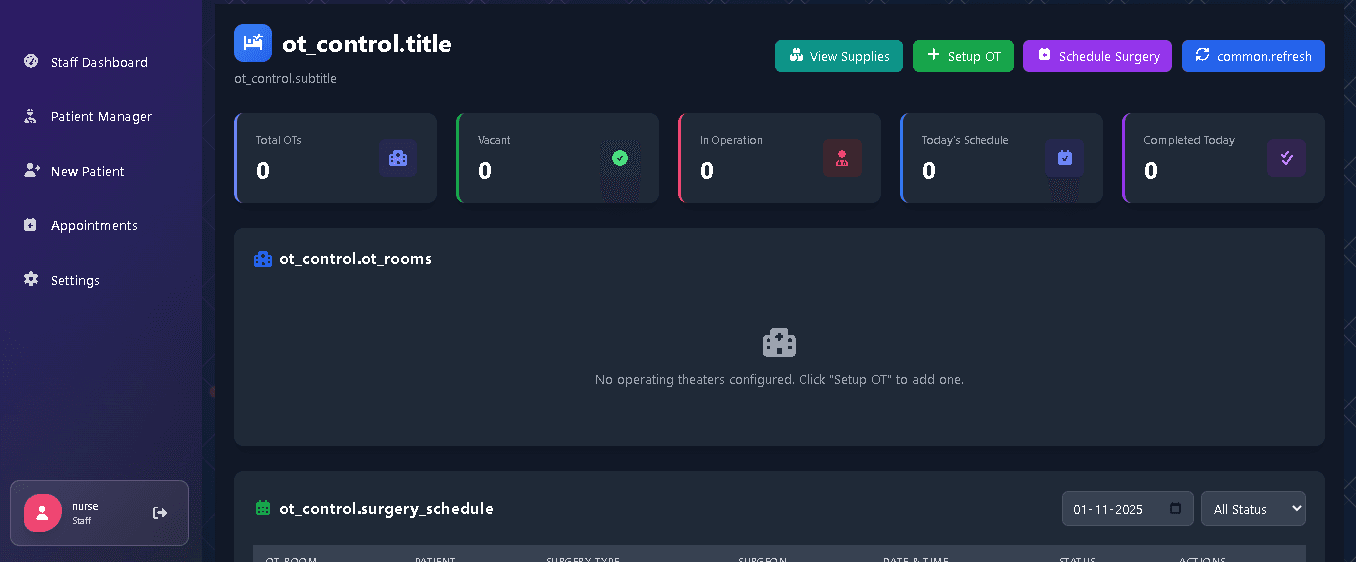Click the Completed Today double-check icon
Image resolution: width=1356 pixels, height=562 pixels.
pyautogui.click(x=1286, y=158)
